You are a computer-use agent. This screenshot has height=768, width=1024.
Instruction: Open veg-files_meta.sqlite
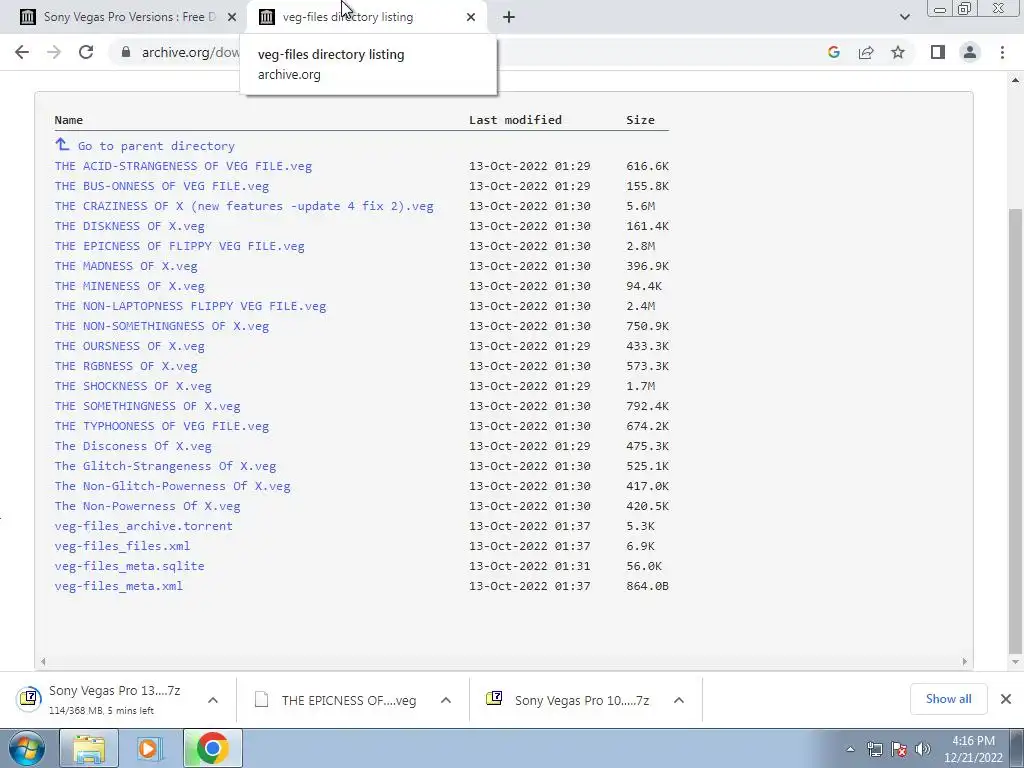[x=130, y=566]
